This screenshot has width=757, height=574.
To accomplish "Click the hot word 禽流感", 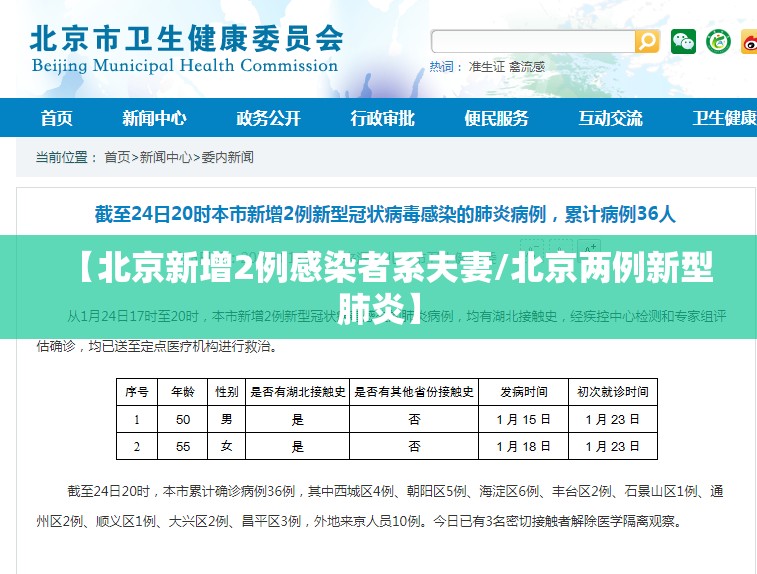I will pyautogui.click(x=527, y=67).
